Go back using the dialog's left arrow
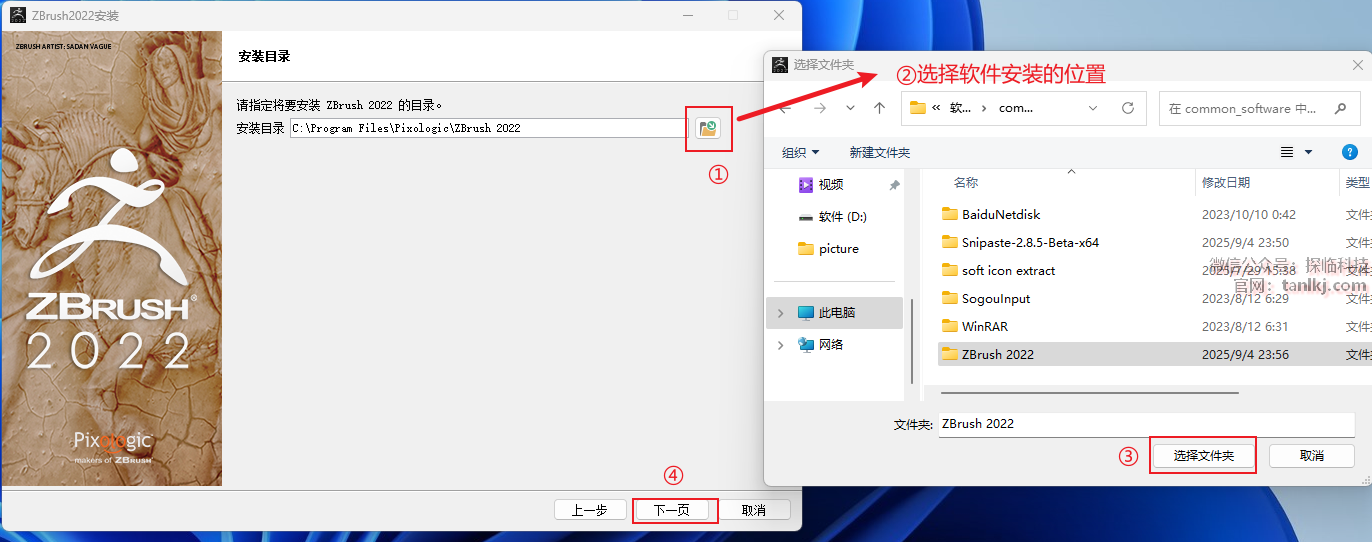This screenshot has height=542, width=1372. point(786,108)
